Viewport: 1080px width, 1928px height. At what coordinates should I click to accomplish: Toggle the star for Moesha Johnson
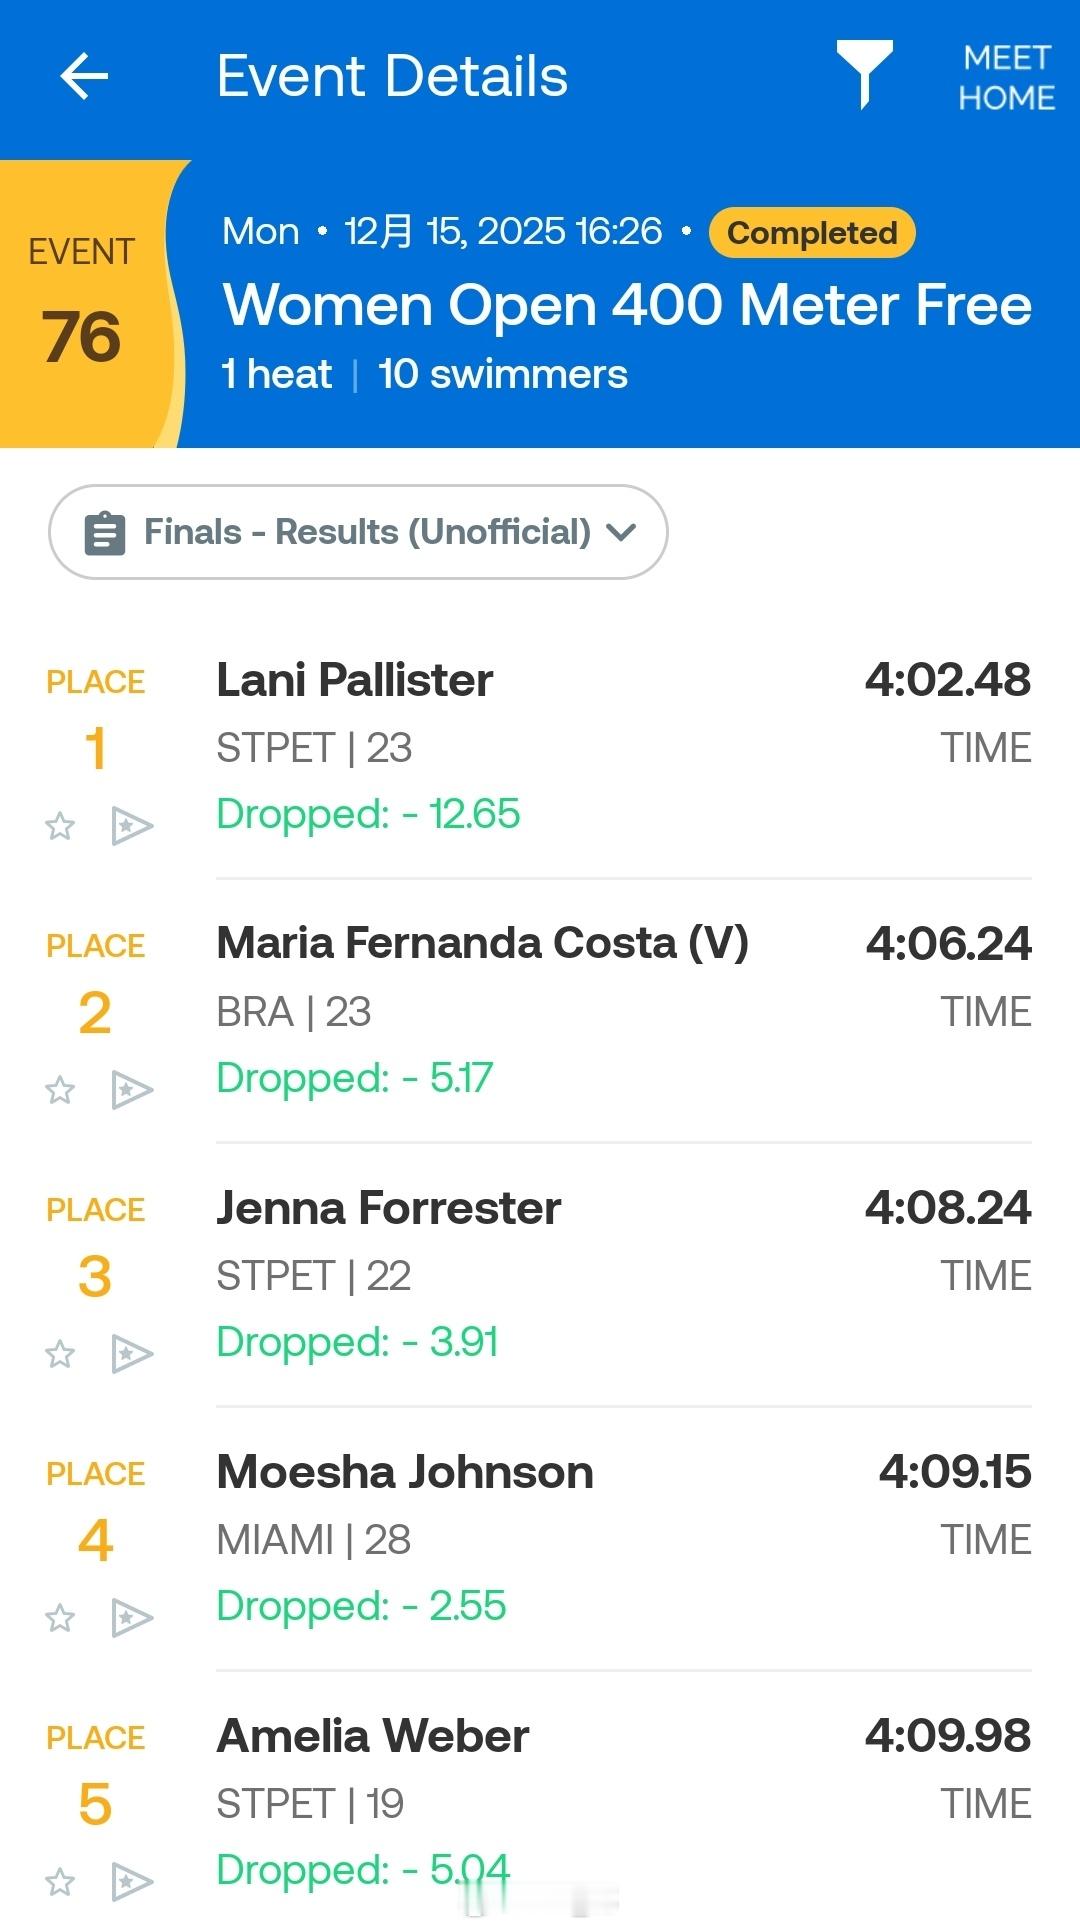point(60,1618)
